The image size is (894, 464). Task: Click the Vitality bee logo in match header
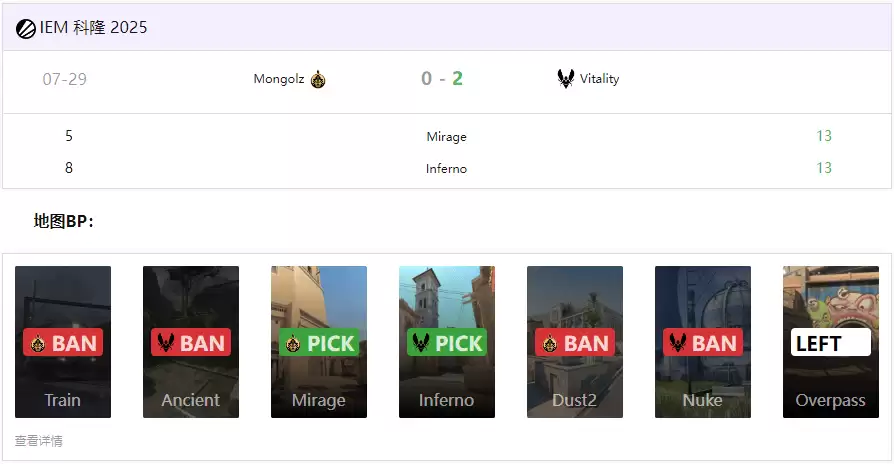coord(566,78)
